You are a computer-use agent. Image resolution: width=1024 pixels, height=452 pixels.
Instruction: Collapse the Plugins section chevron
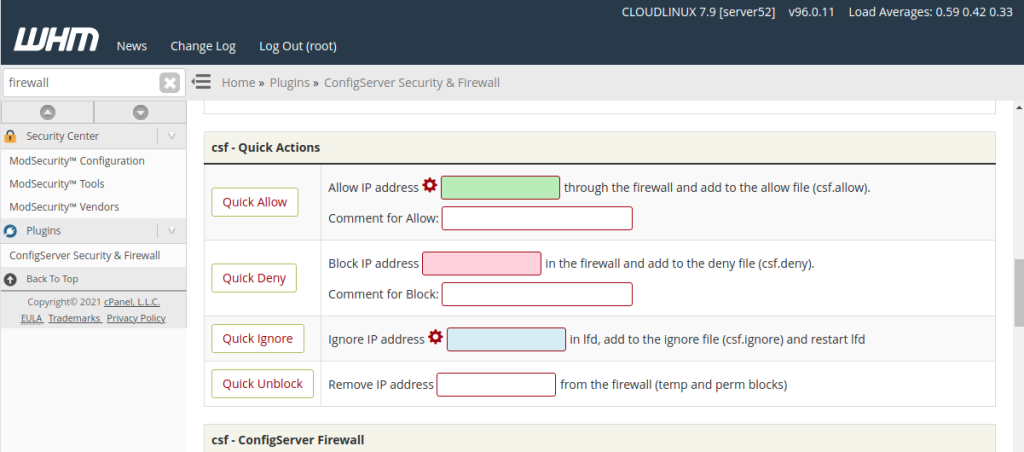[x=172, y=231]
